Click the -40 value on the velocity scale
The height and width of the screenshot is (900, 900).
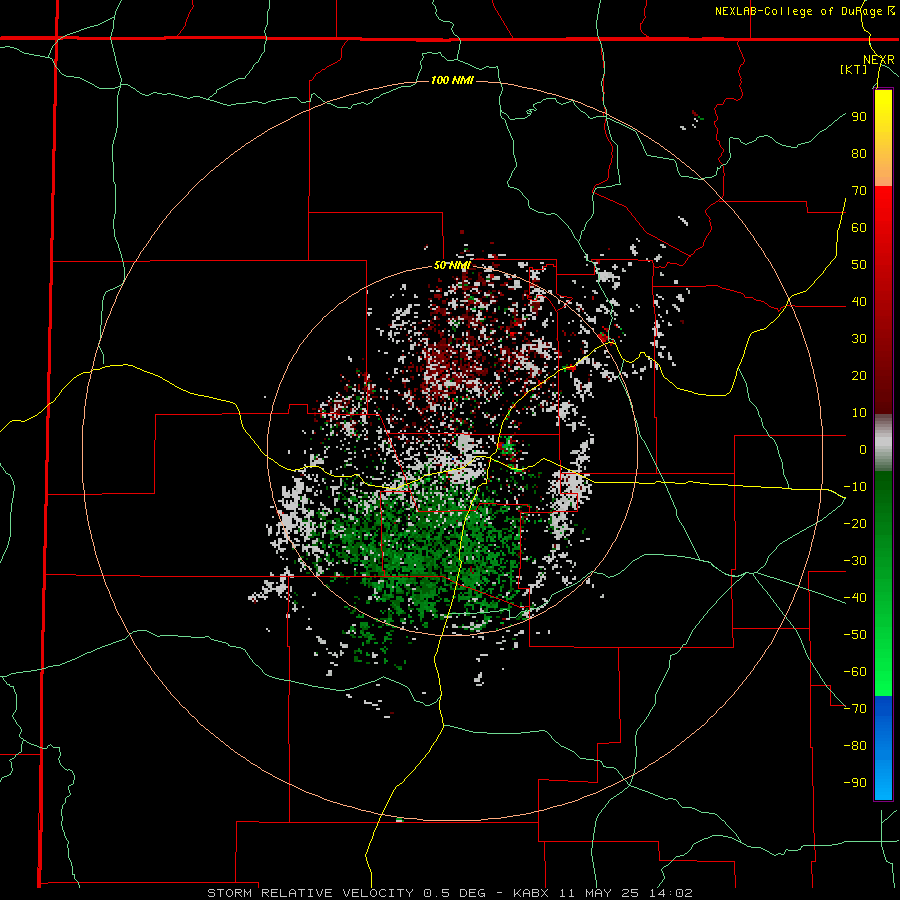coord(855,598)
